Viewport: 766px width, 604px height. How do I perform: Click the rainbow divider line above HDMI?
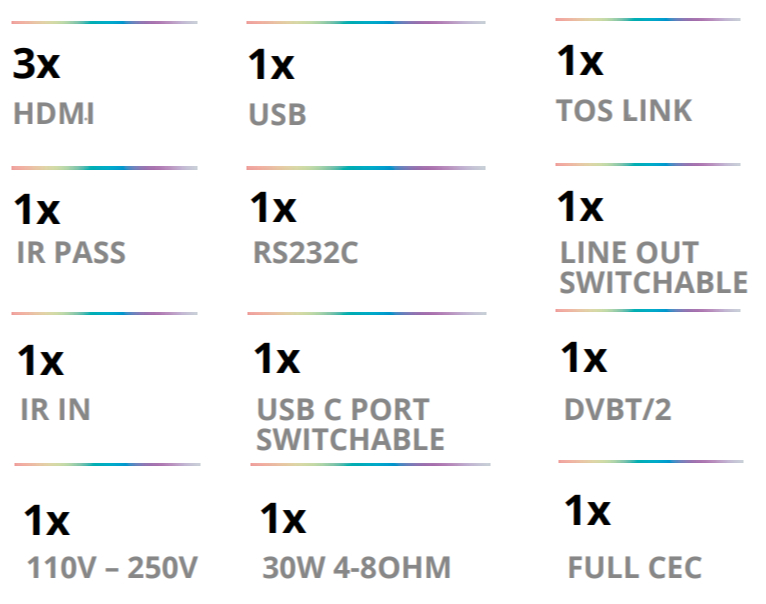[x=105, y=22]
